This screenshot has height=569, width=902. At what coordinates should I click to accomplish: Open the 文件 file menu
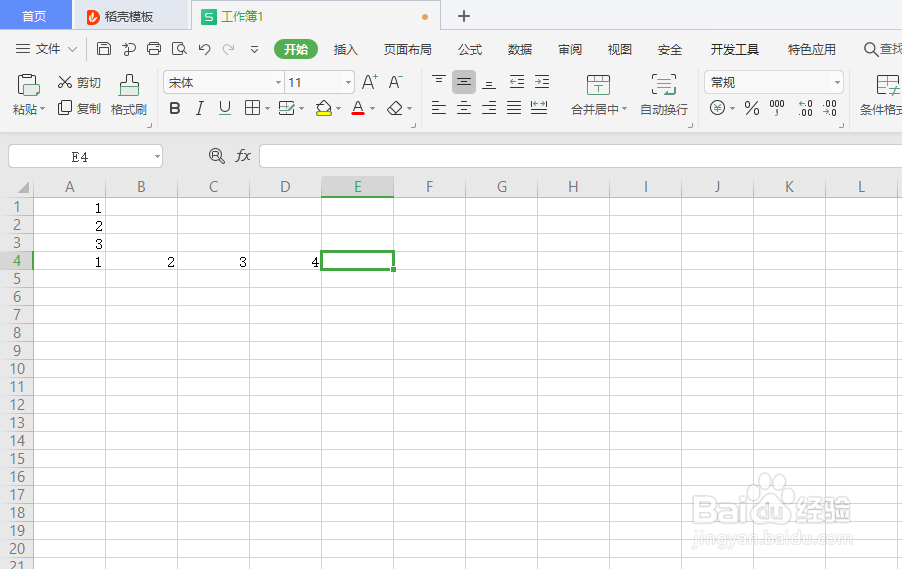(x=46, y=49)
